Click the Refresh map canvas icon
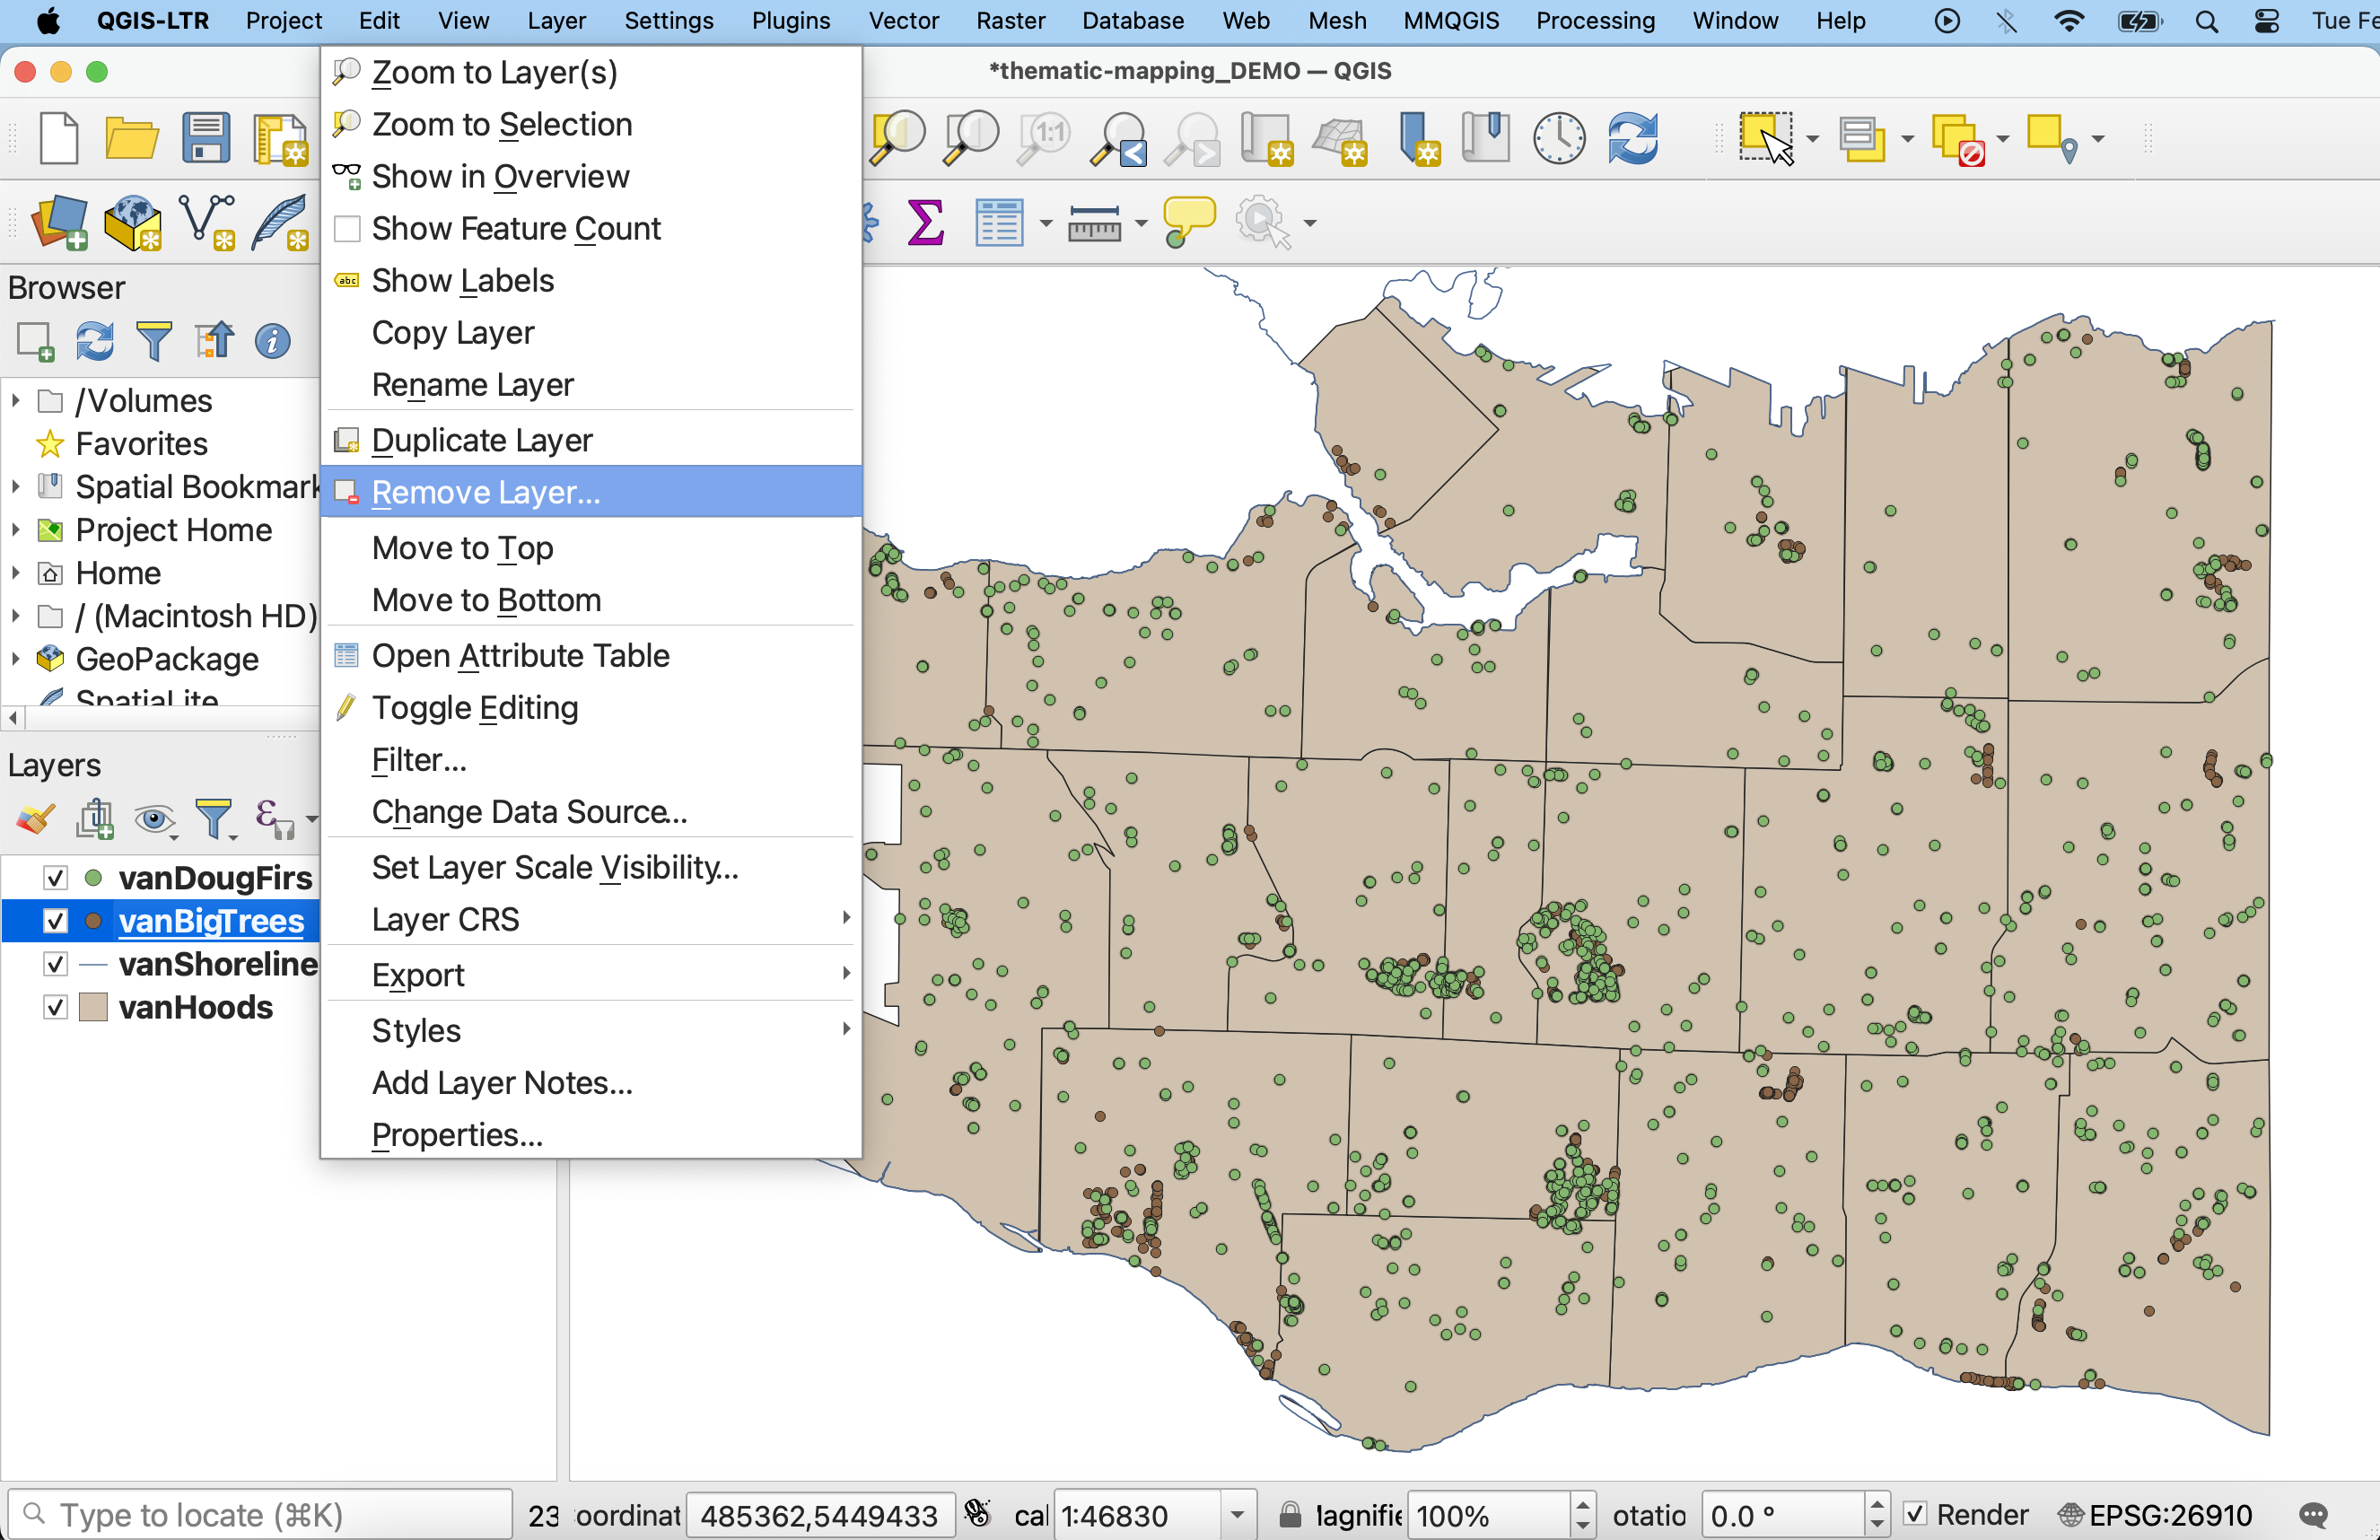 point(1632,138)
